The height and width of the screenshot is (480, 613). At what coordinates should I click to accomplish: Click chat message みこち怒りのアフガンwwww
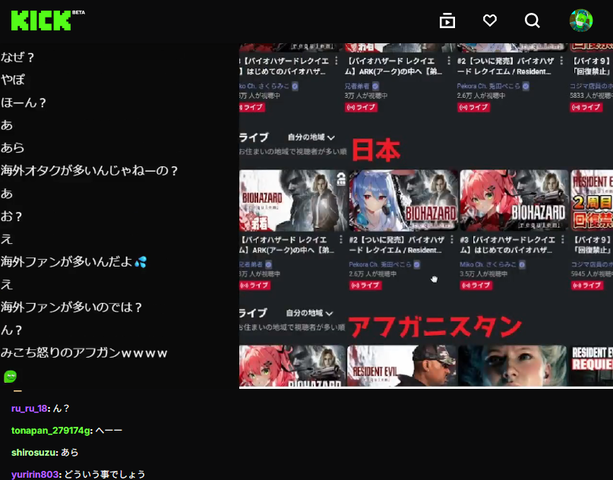(x=84, y=353)
